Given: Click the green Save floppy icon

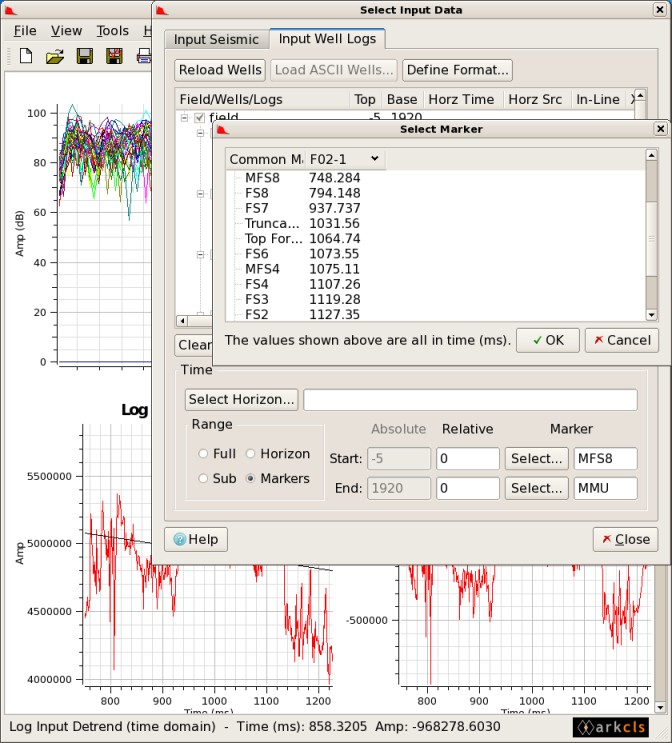Looking at the screenshot, I should [84, 56].
